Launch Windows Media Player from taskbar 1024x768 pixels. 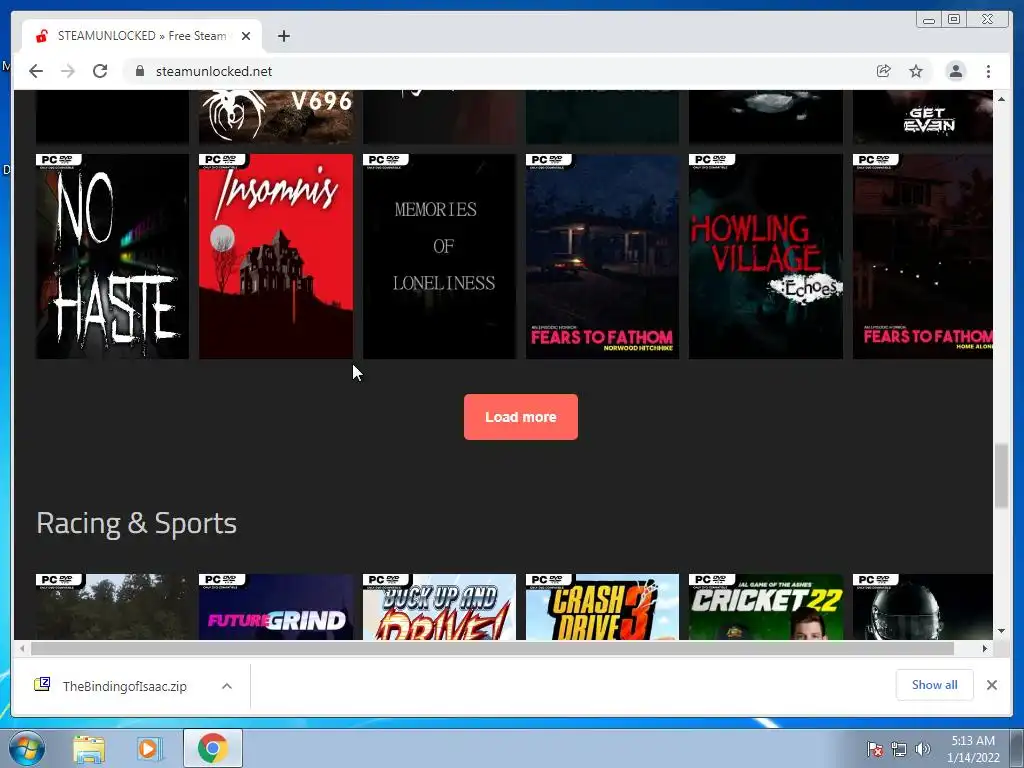click(150, 749)
